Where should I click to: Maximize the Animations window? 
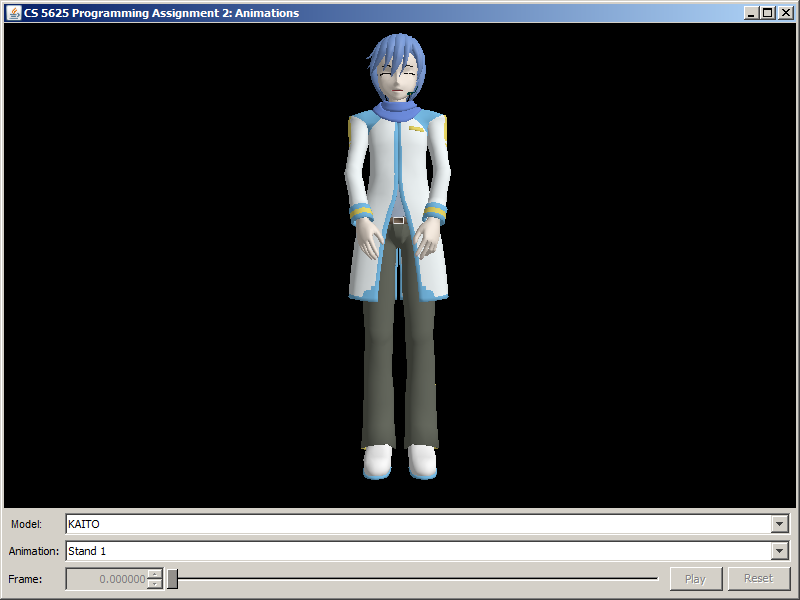coord(767,13)
